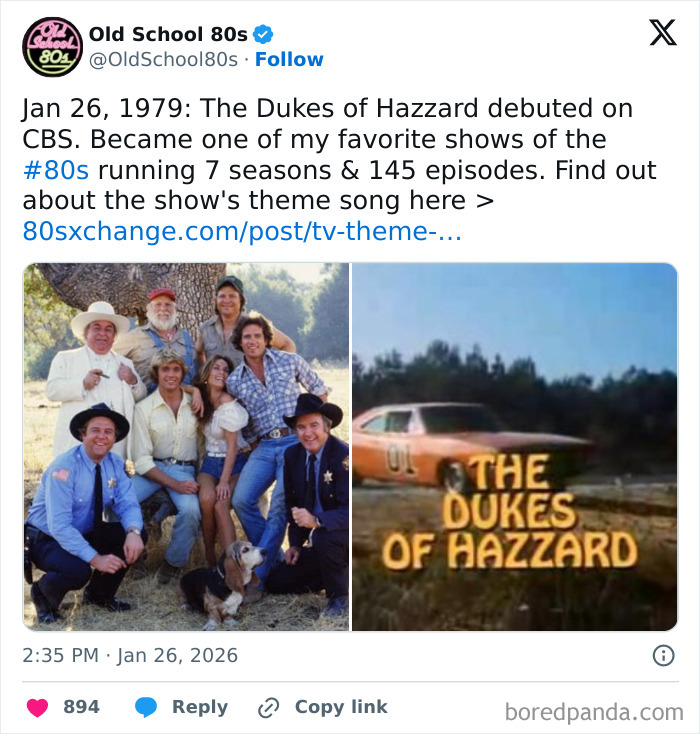The image size is (700, 734).
Task: Open the Old School 80s display name
Action: coord(168,34)
